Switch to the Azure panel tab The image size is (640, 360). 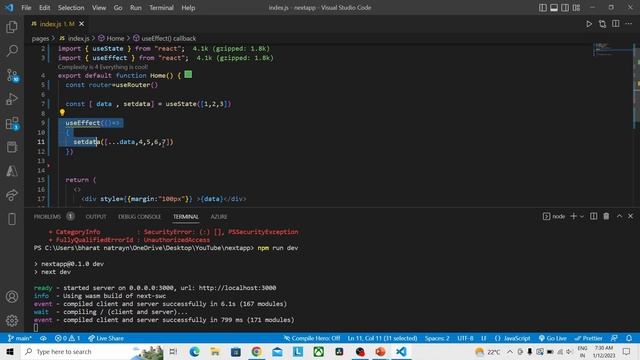pos(219,217)
